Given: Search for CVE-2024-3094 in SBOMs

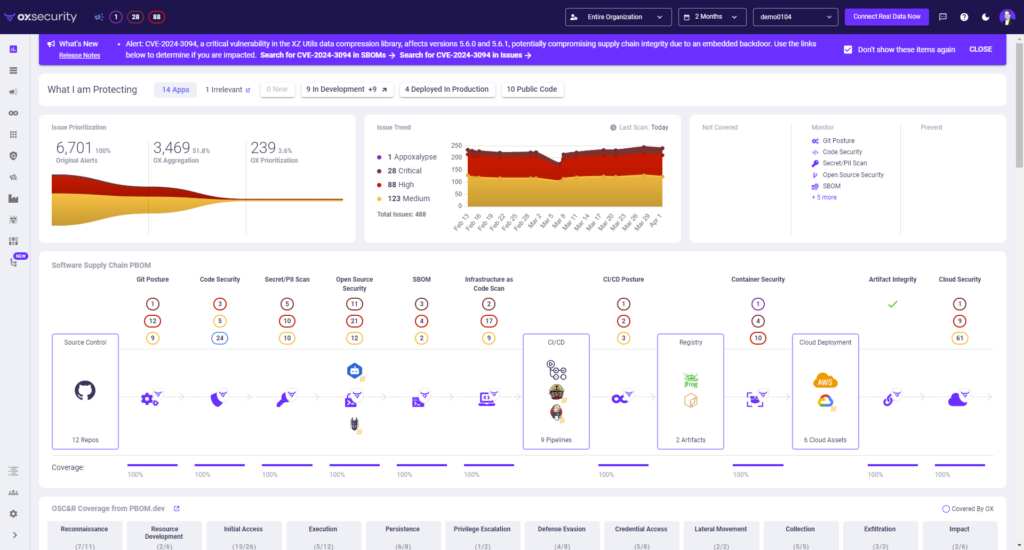Looking at the screenshot, I should [327, 56].
